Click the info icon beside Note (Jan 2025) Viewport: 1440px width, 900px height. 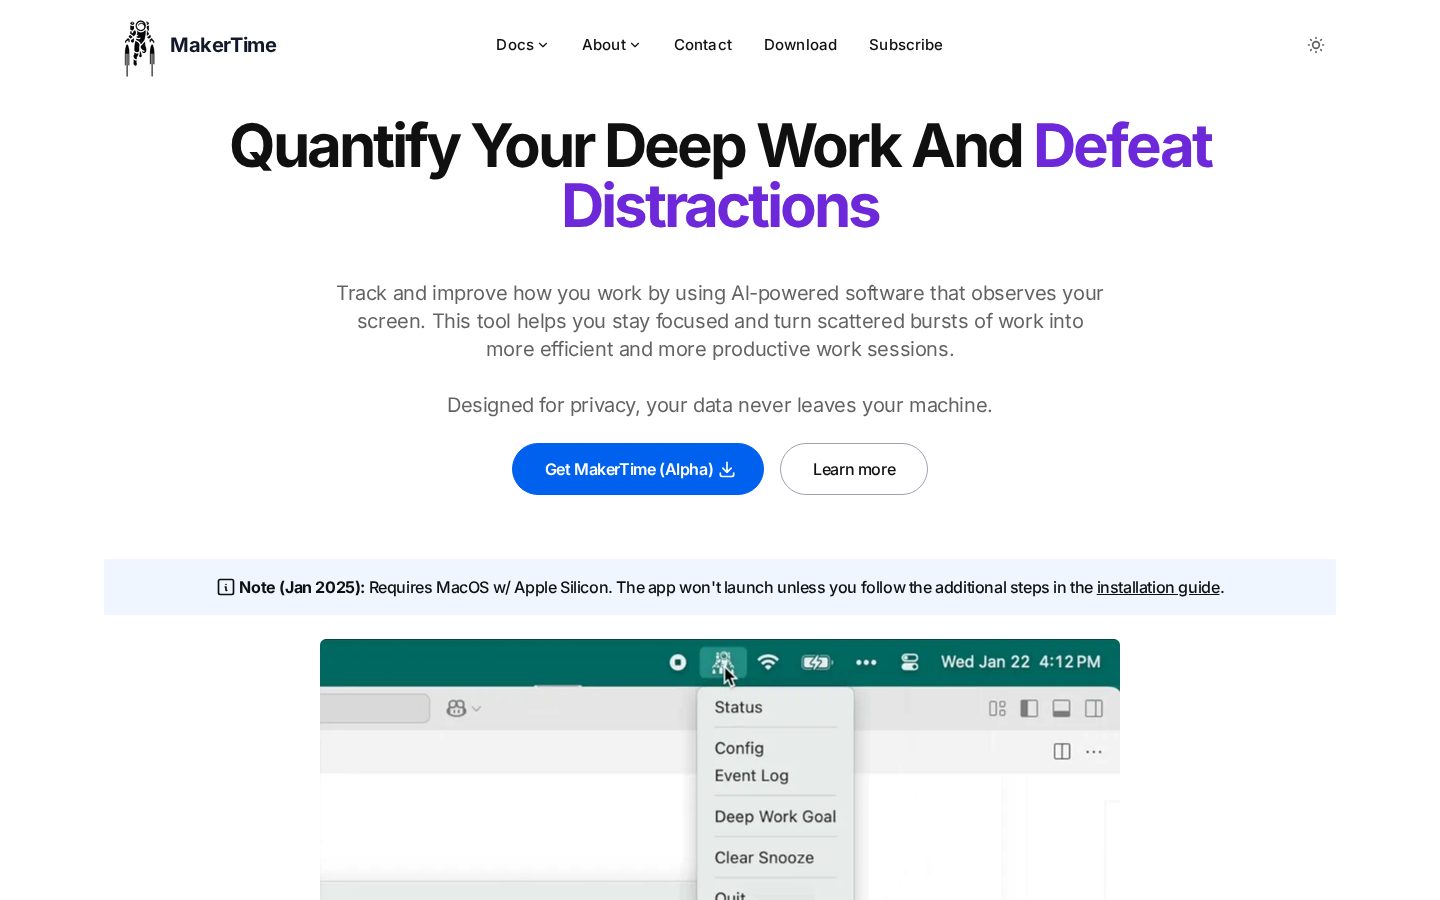click(x=226, y=587)
